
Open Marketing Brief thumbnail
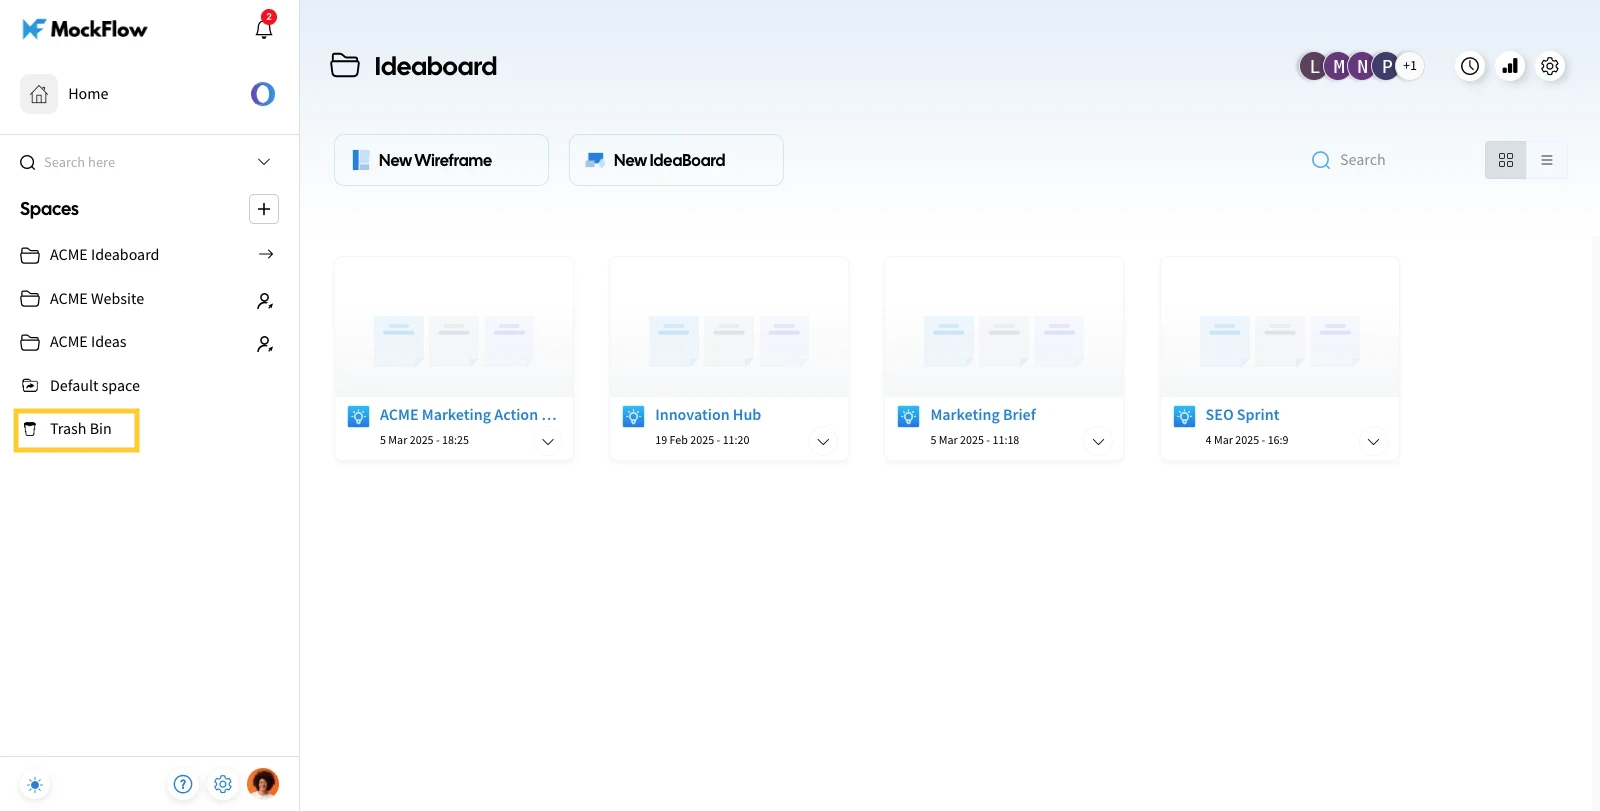(1004, 327)
